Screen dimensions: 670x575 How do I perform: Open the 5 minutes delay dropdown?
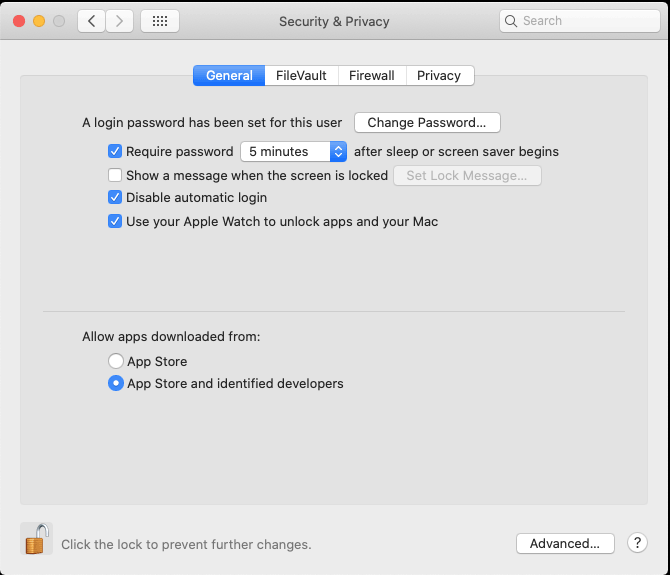293,152
